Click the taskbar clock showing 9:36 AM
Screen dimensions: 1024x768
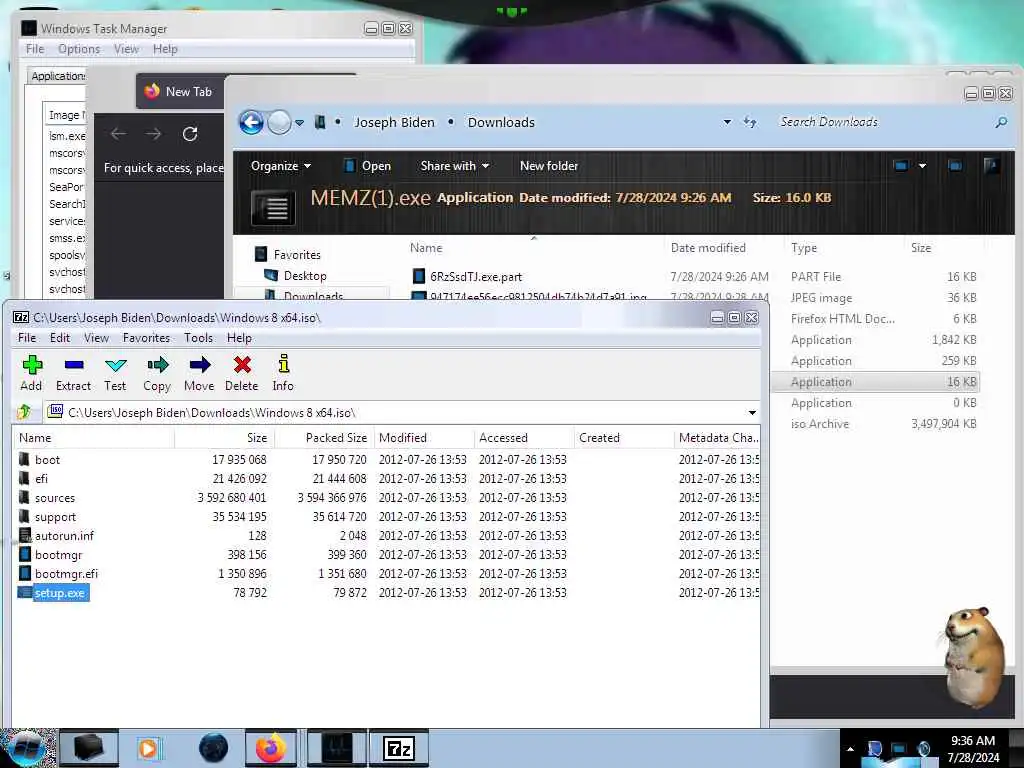point(972,749)
